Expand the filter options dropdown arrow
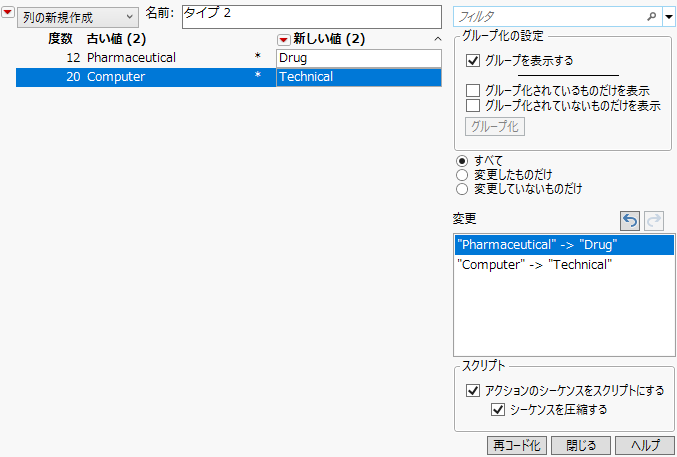 [x=668, y=17]
